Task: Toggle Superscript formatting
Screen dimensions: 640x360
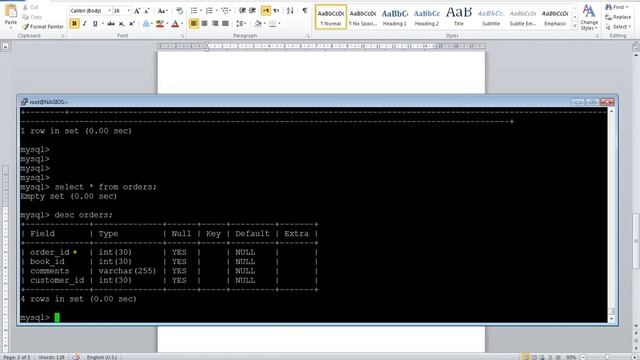Action: coord(131,24)
